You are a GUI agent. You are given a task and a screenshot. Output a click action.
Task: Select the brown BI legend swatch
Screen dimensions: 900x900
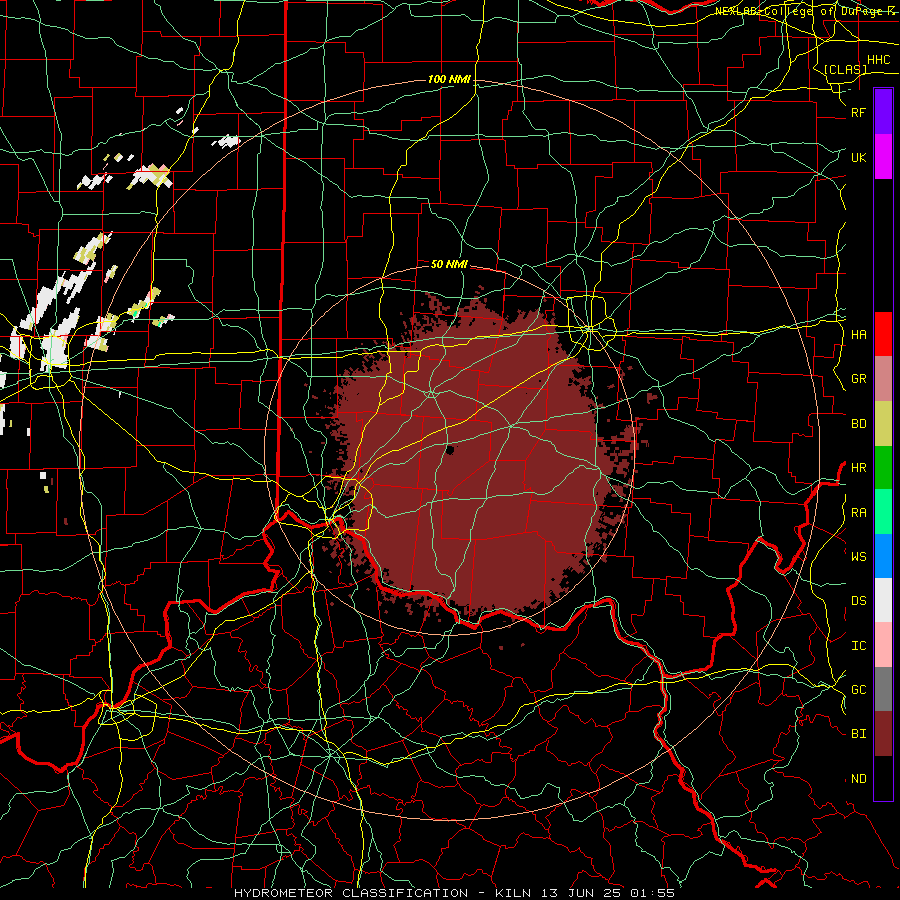pyautogui.click(x=883, y=734)
